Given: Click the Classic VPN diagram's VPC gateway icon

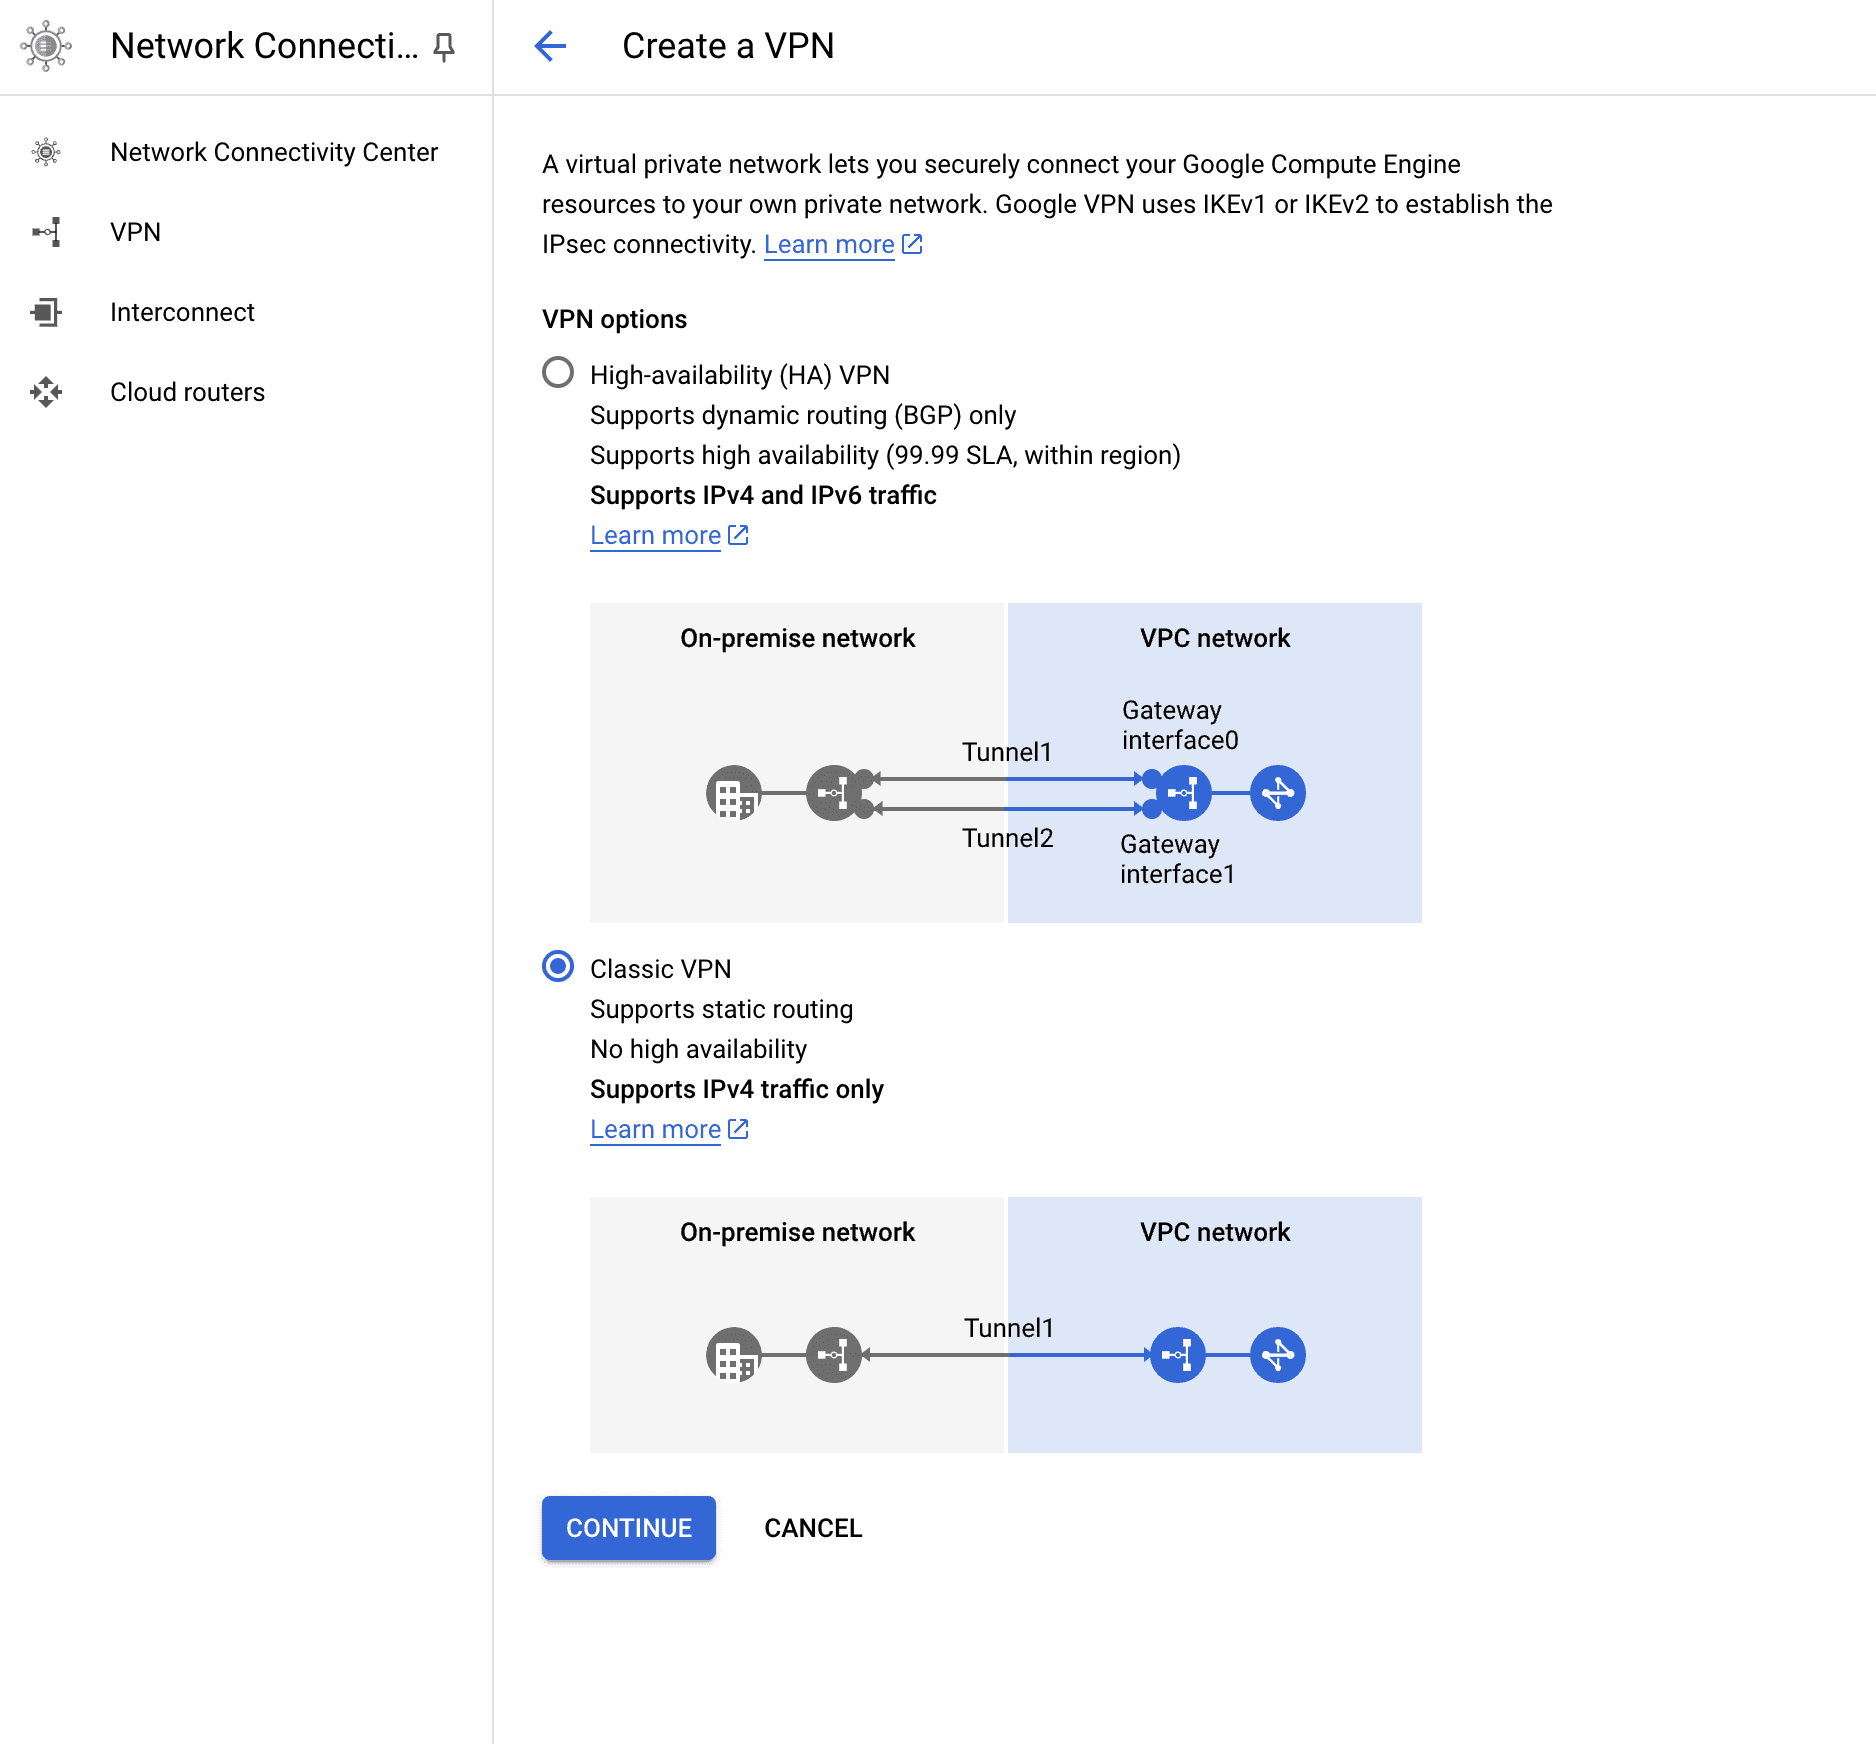Looking at the screenshot, I should 1177,1355.
